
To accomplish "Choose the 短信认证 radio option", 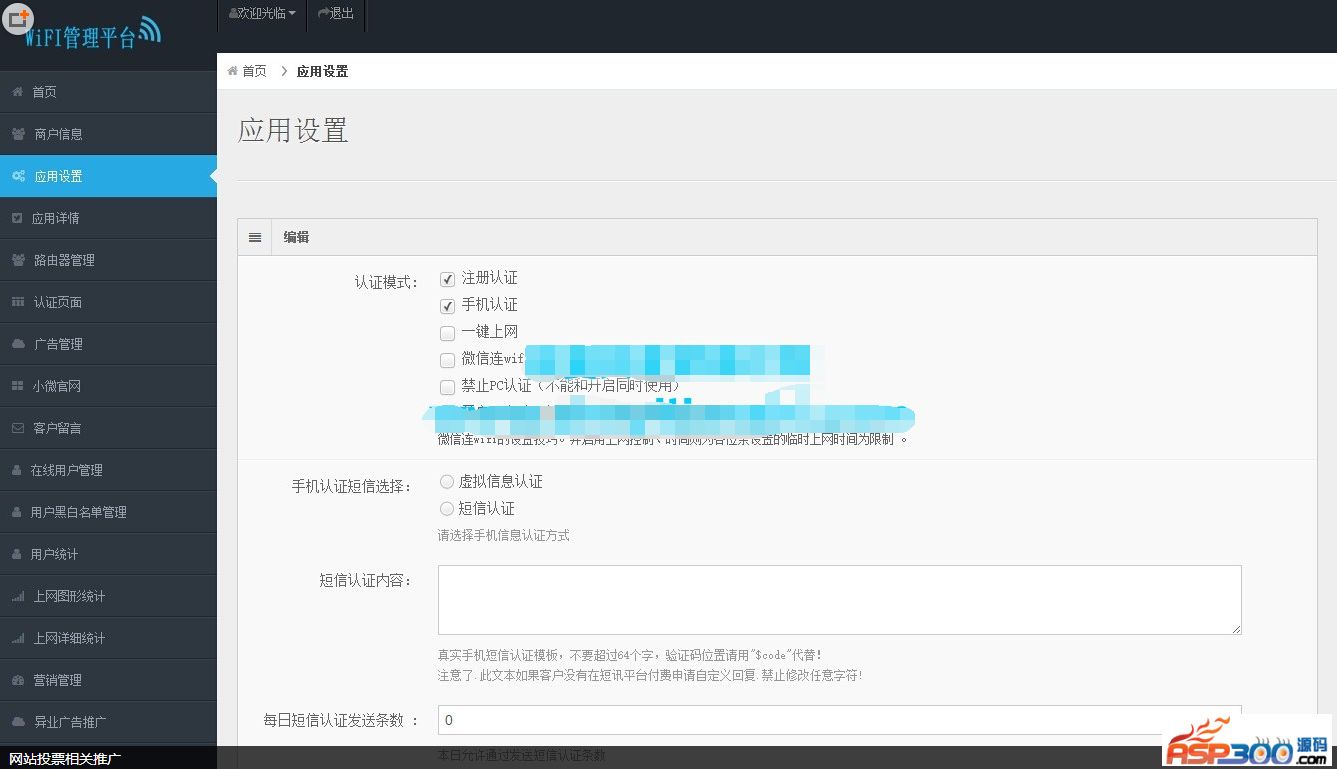I will (447, 509).
